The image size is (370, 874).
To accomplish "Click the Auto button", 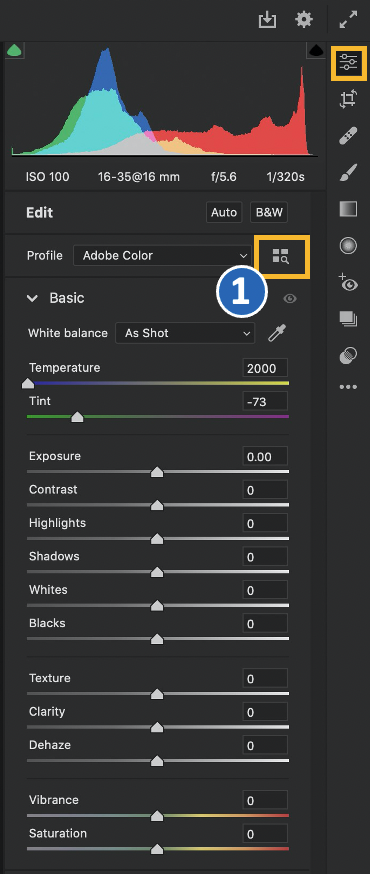I will click(x=224, y=212).
